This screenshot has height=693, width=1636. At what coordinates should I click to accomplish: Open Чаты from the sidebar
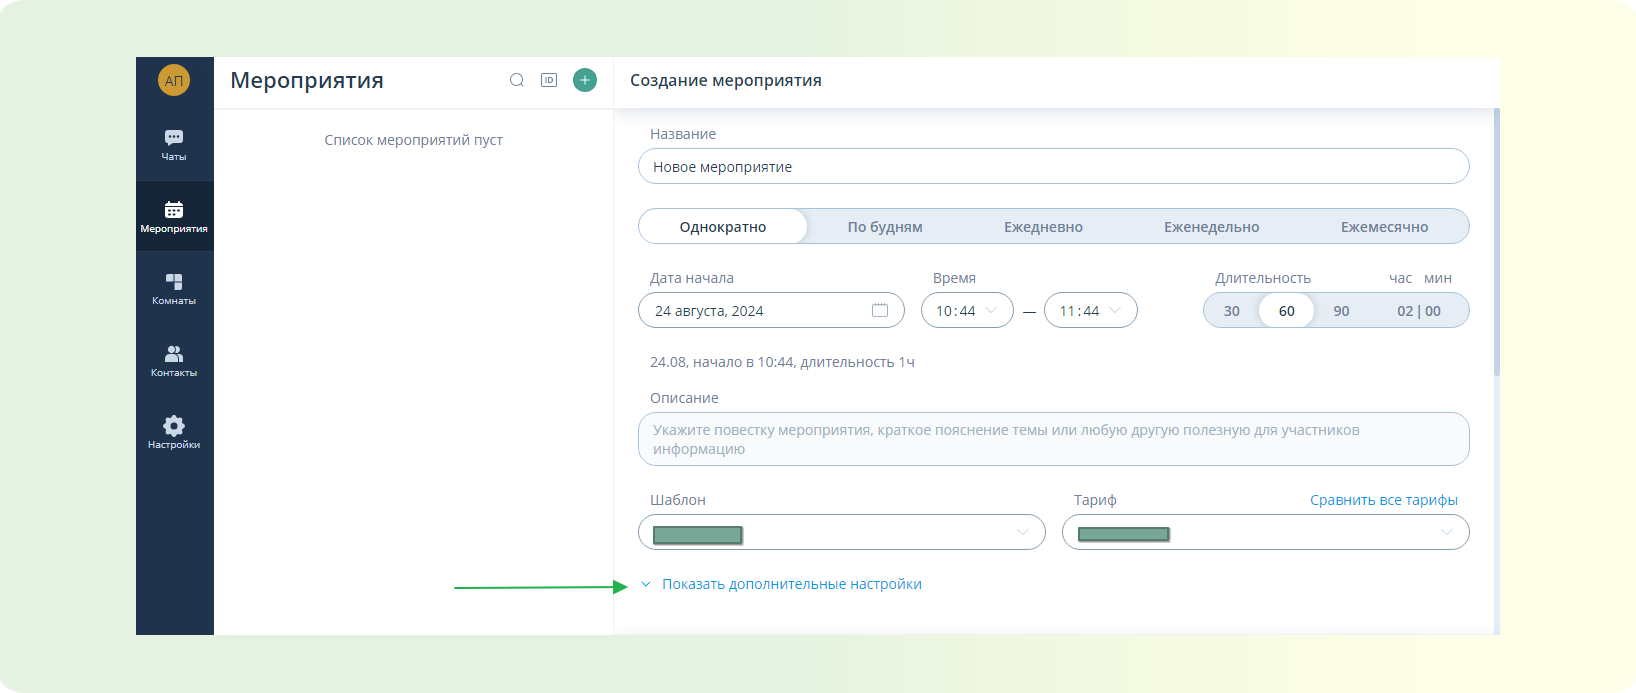(174, 144)
